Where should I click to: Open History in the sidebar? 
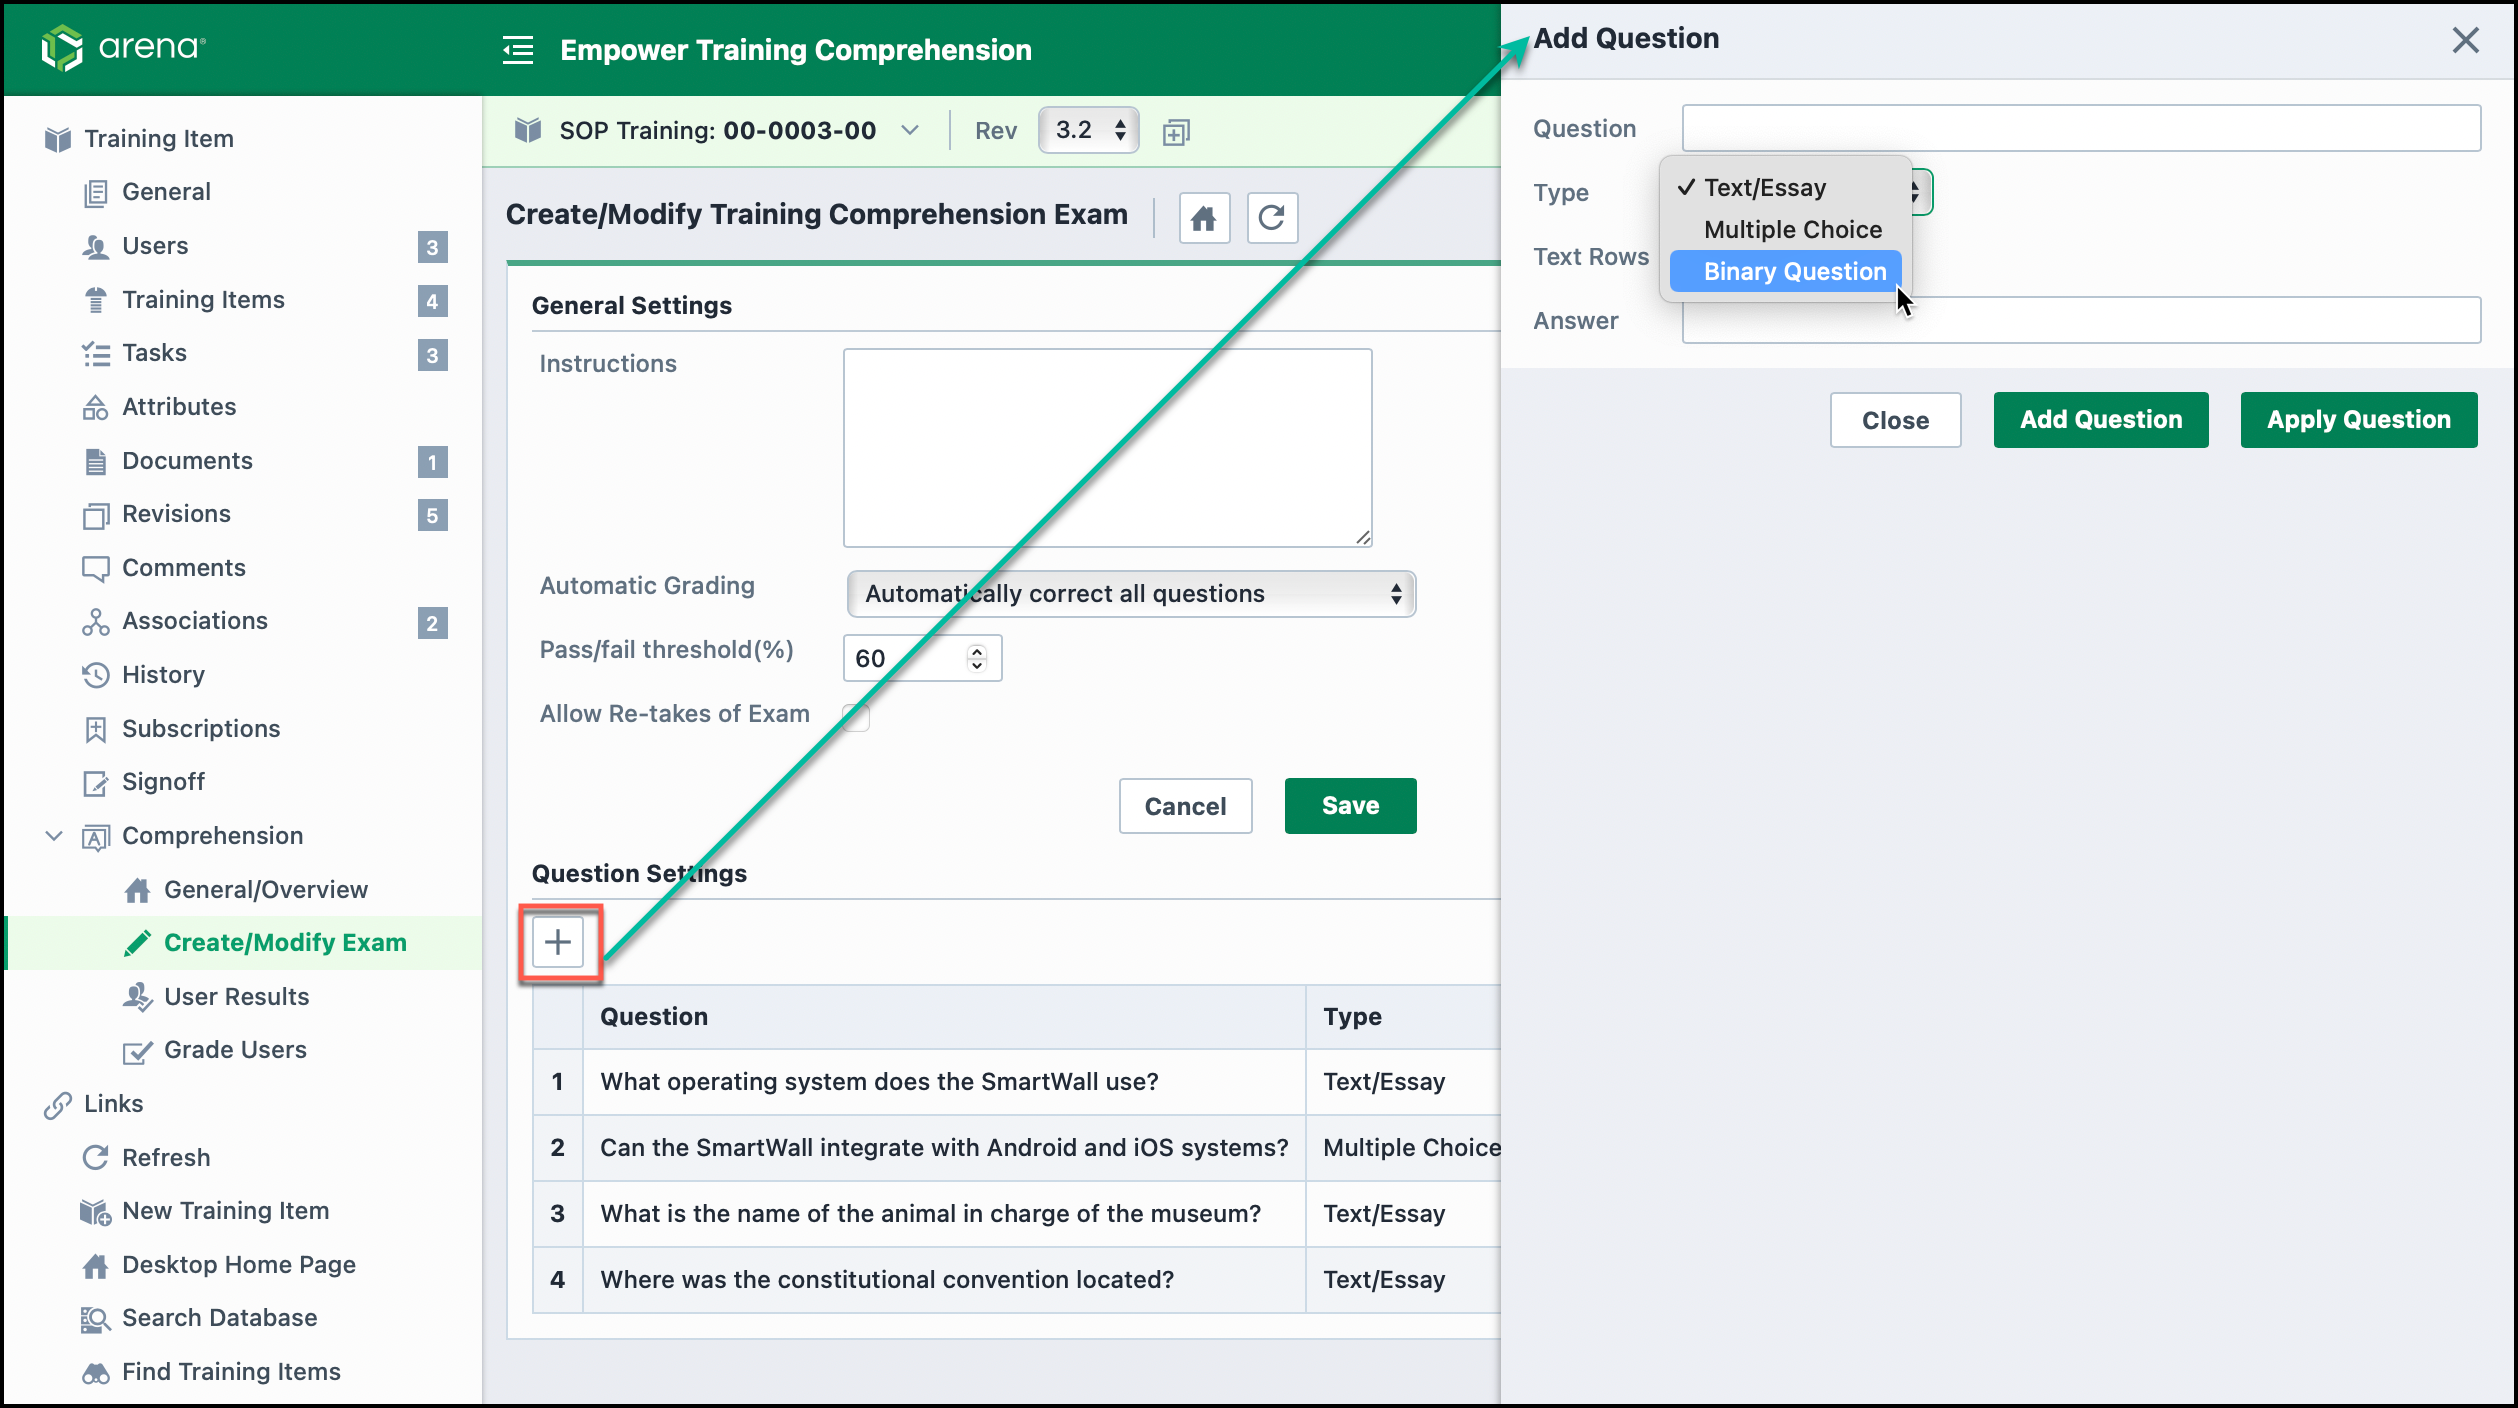[x=163, y=675]
